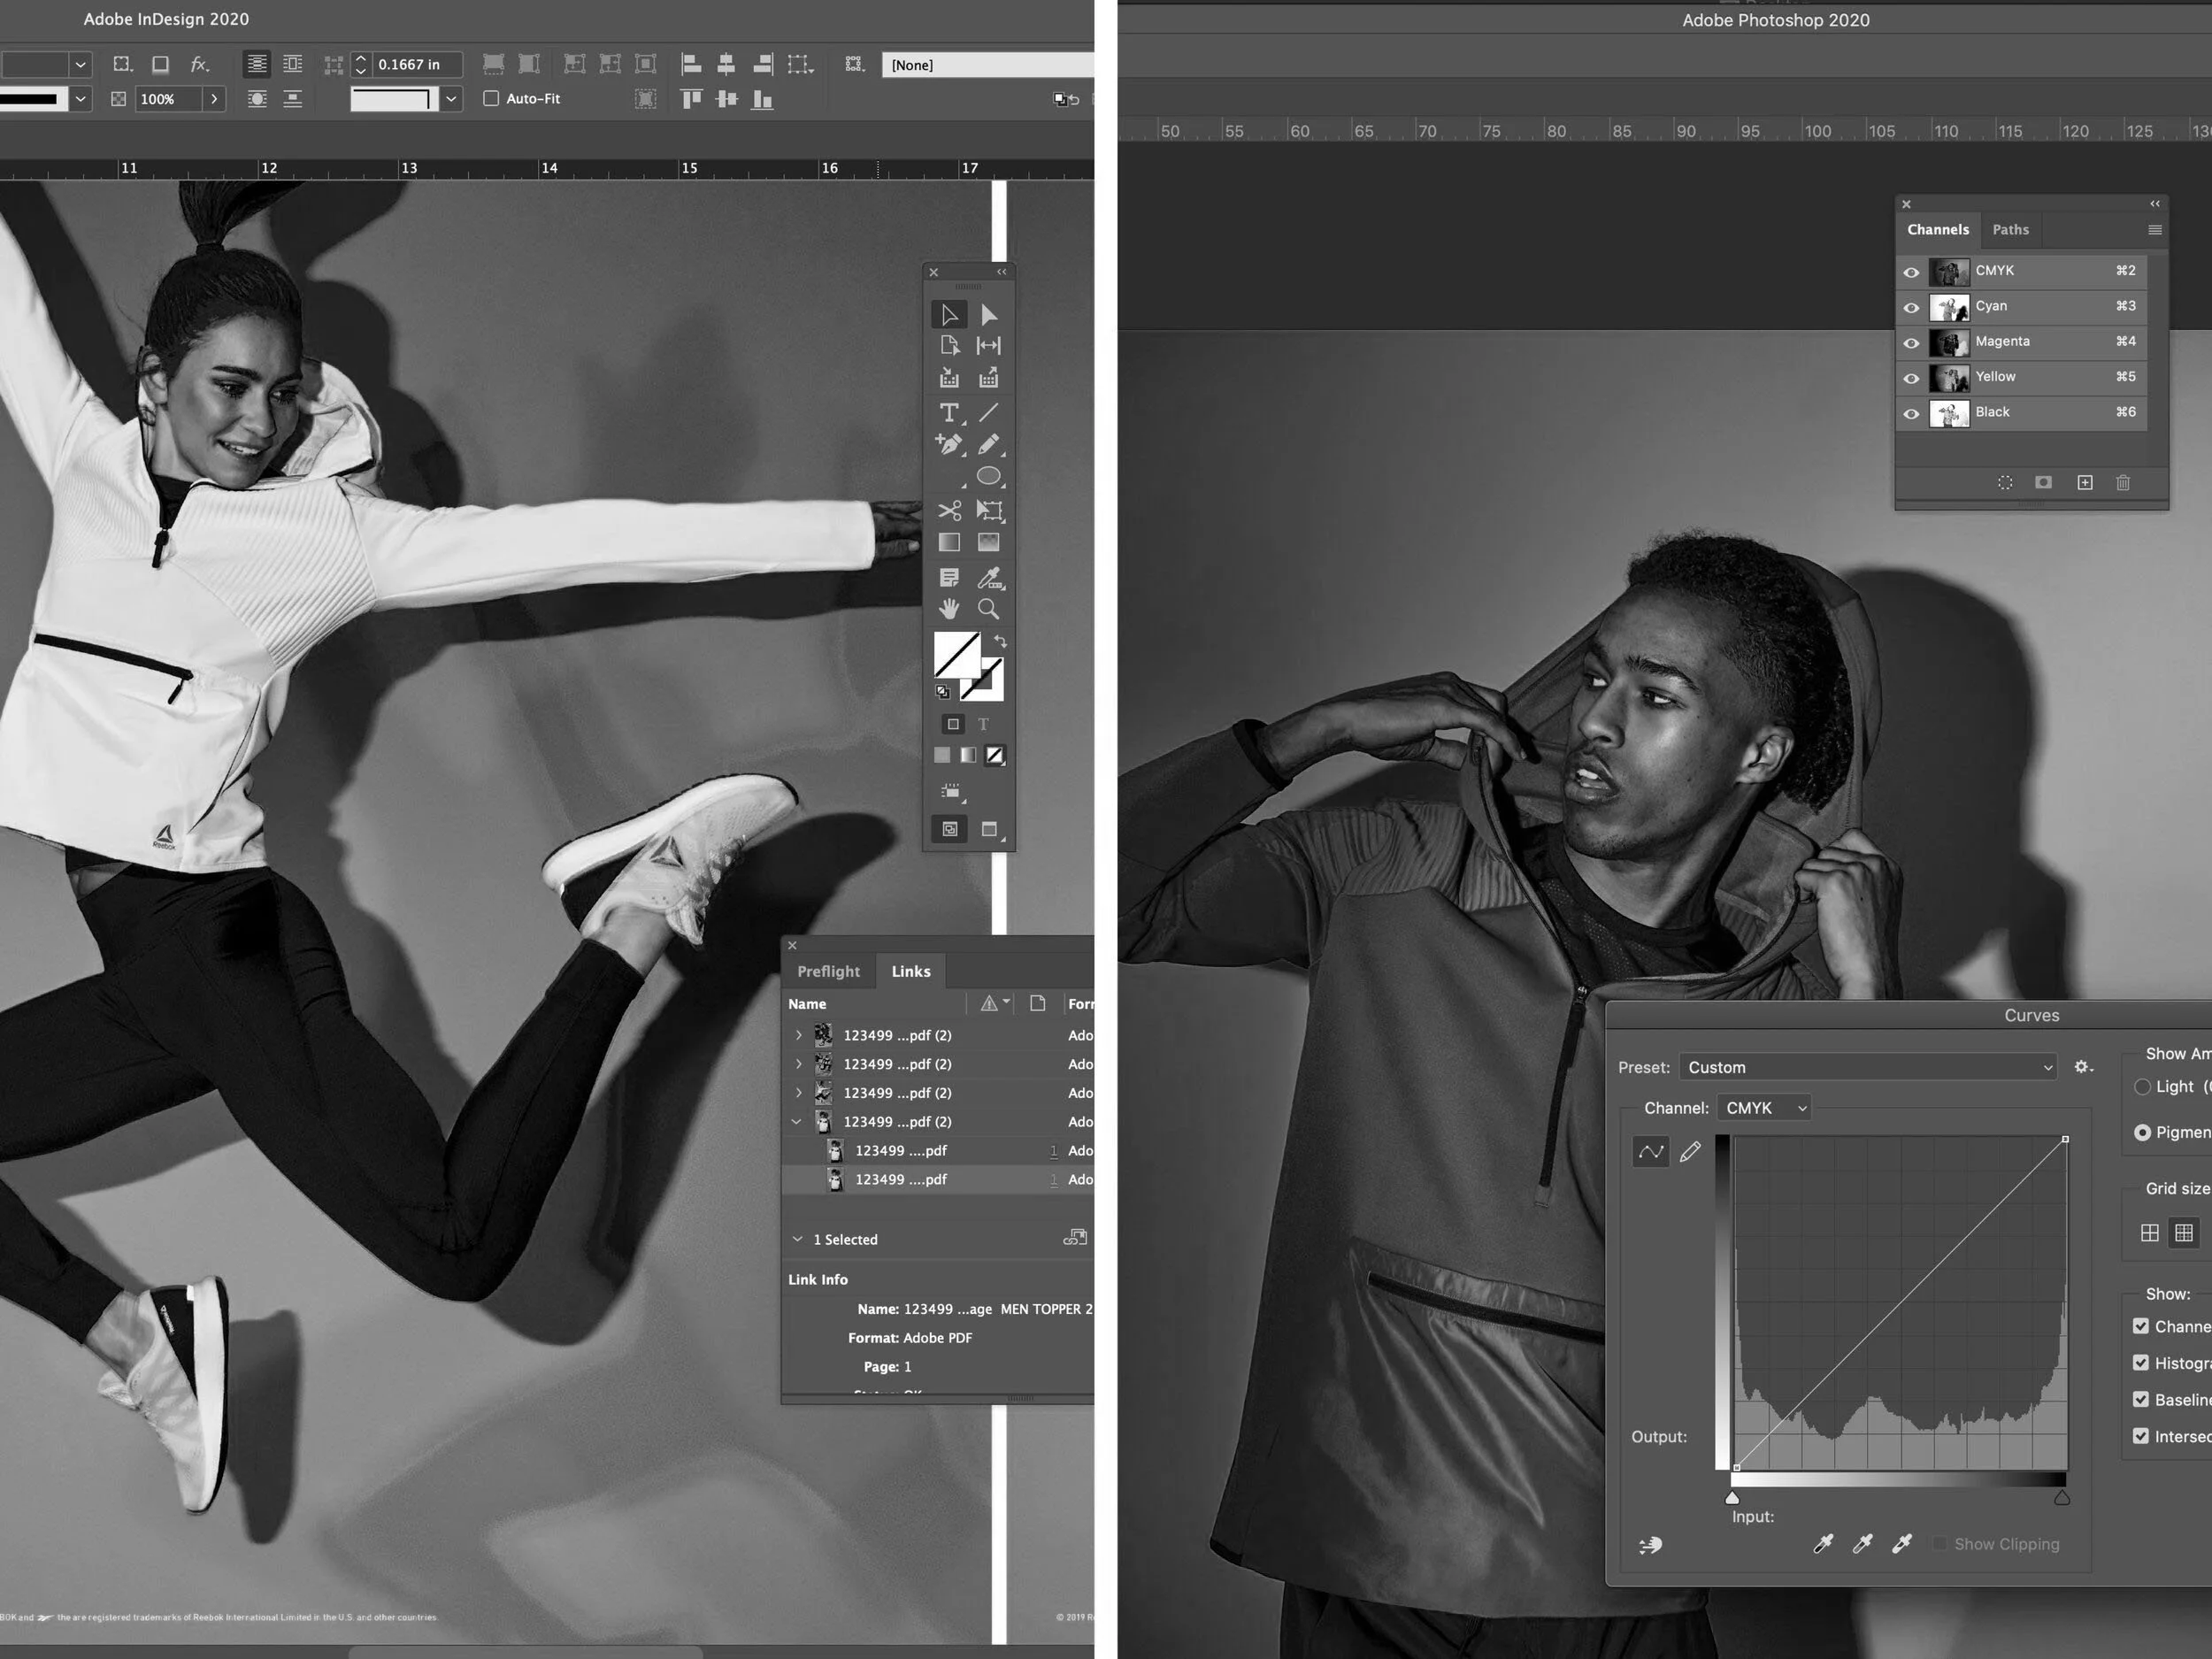Hide the Magenta channel
2212x1659 pixels.
(x=1911, y=342)
